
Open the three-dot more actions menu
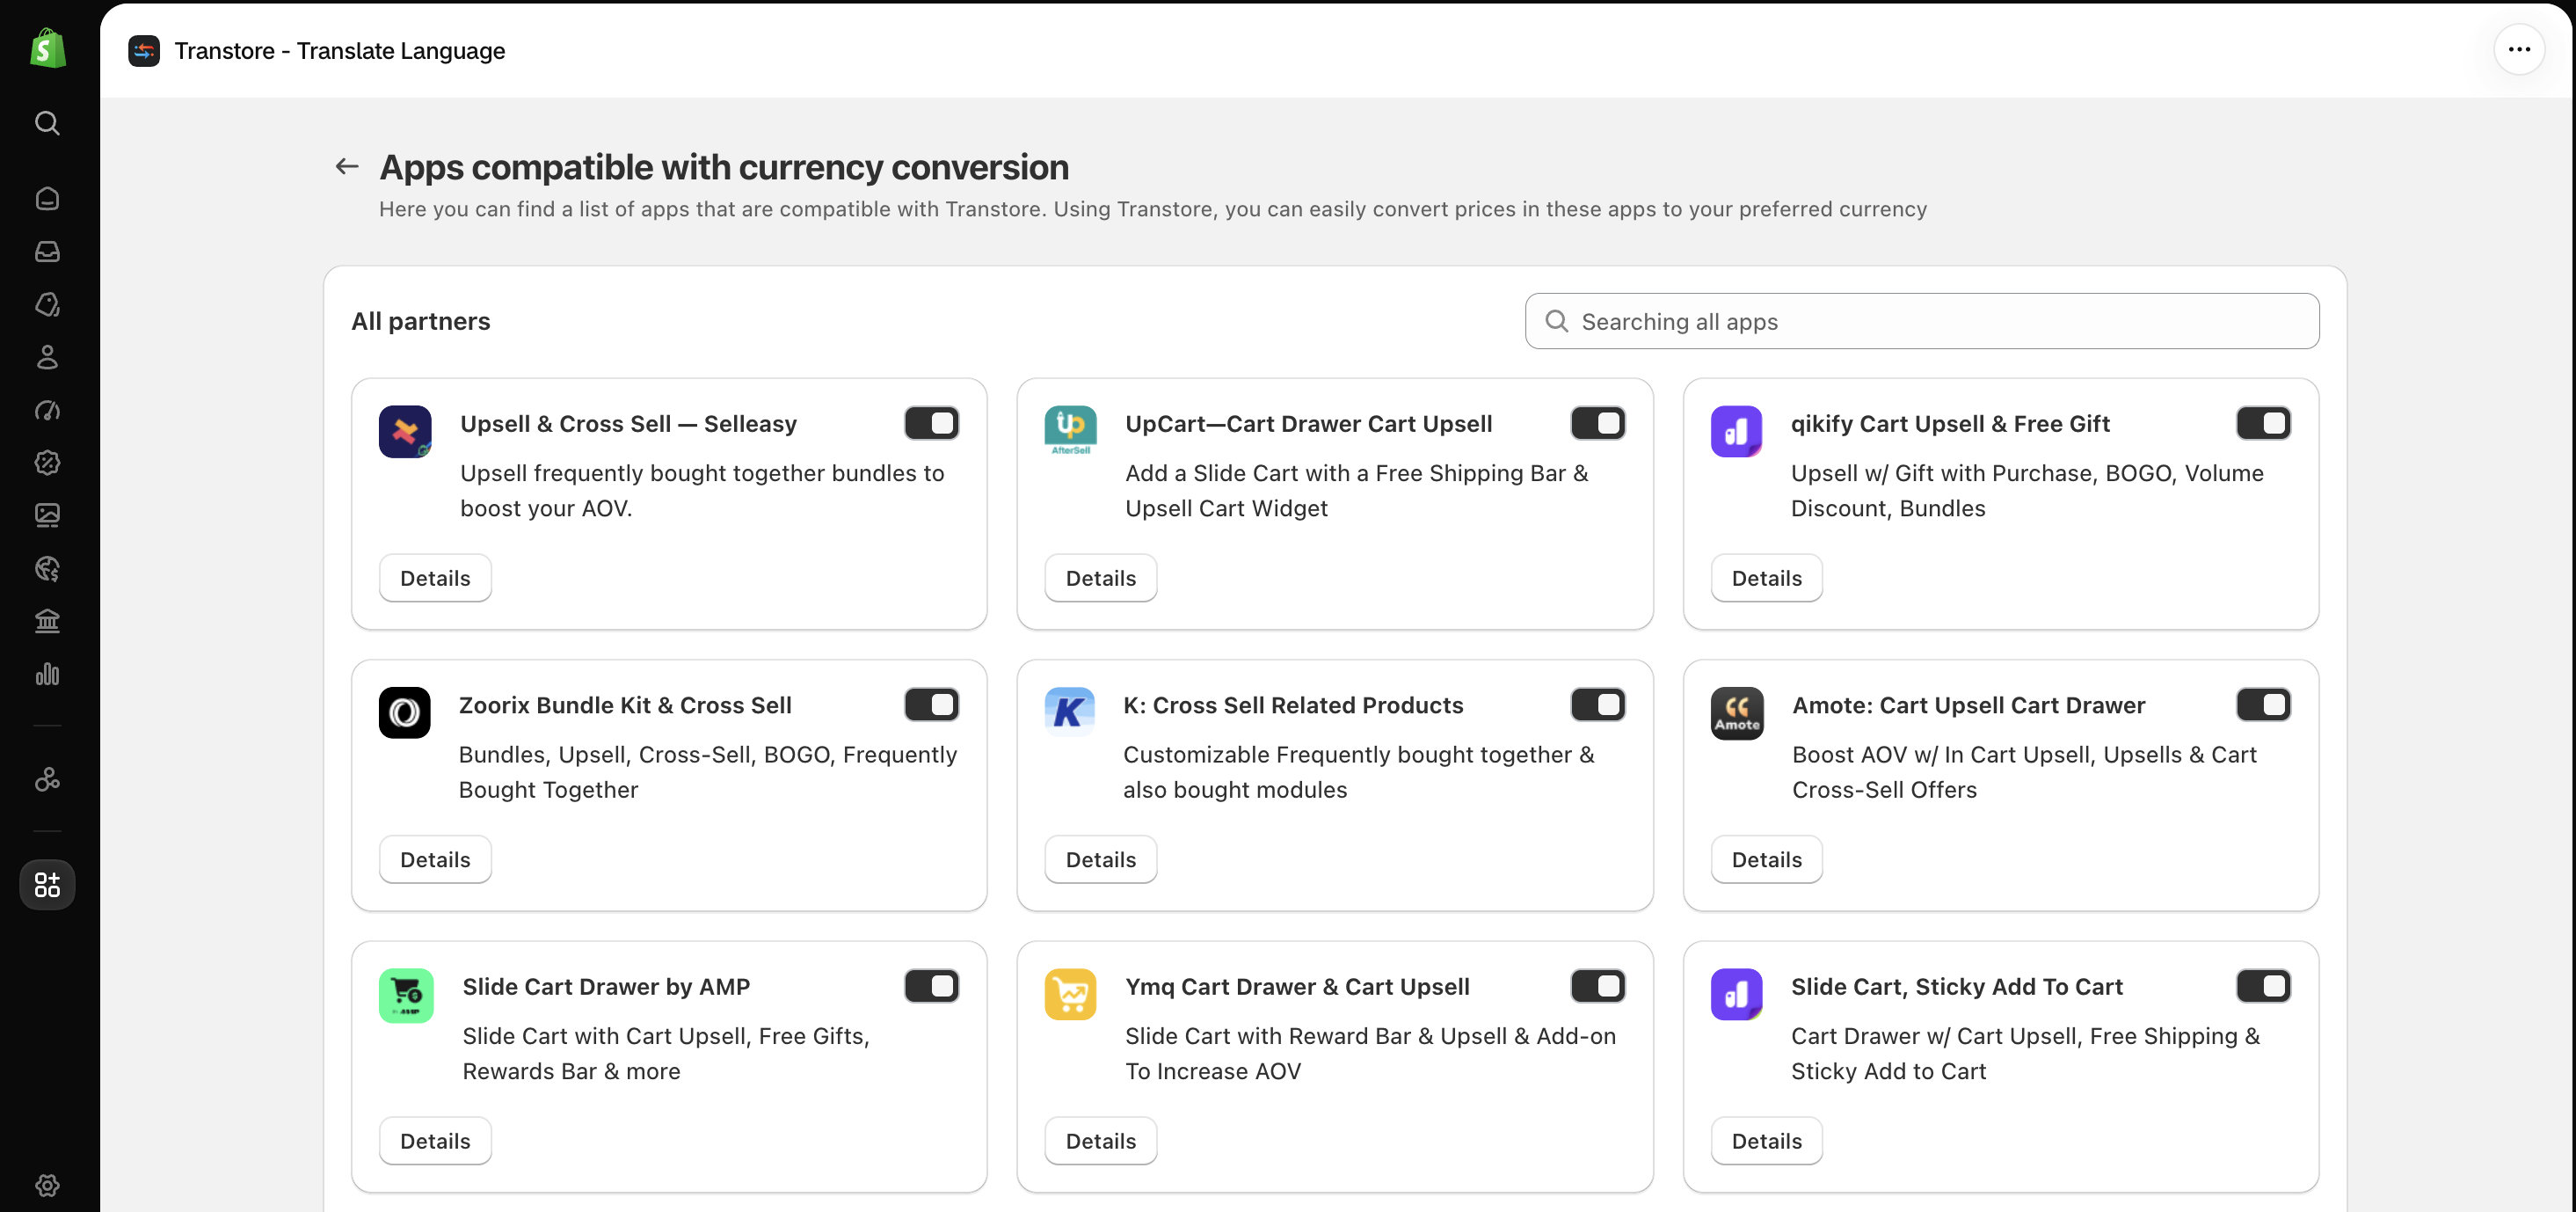[2518, 49]
